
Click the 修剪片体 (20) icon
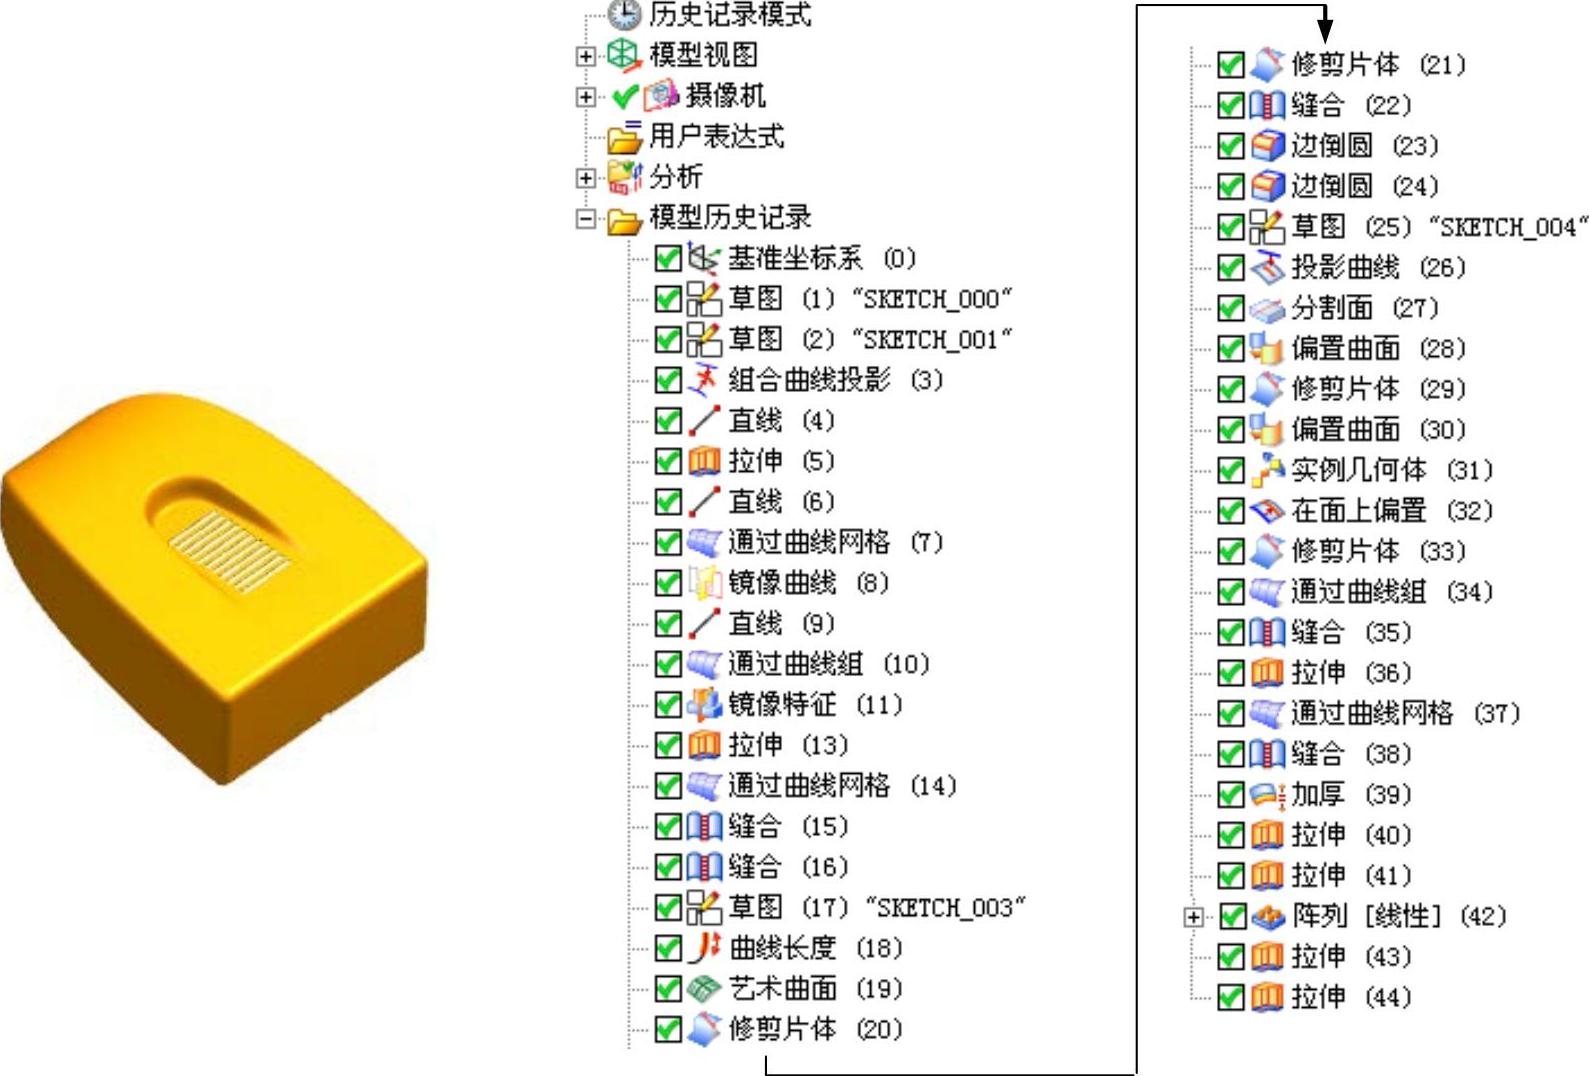(x=704, y=1029)
